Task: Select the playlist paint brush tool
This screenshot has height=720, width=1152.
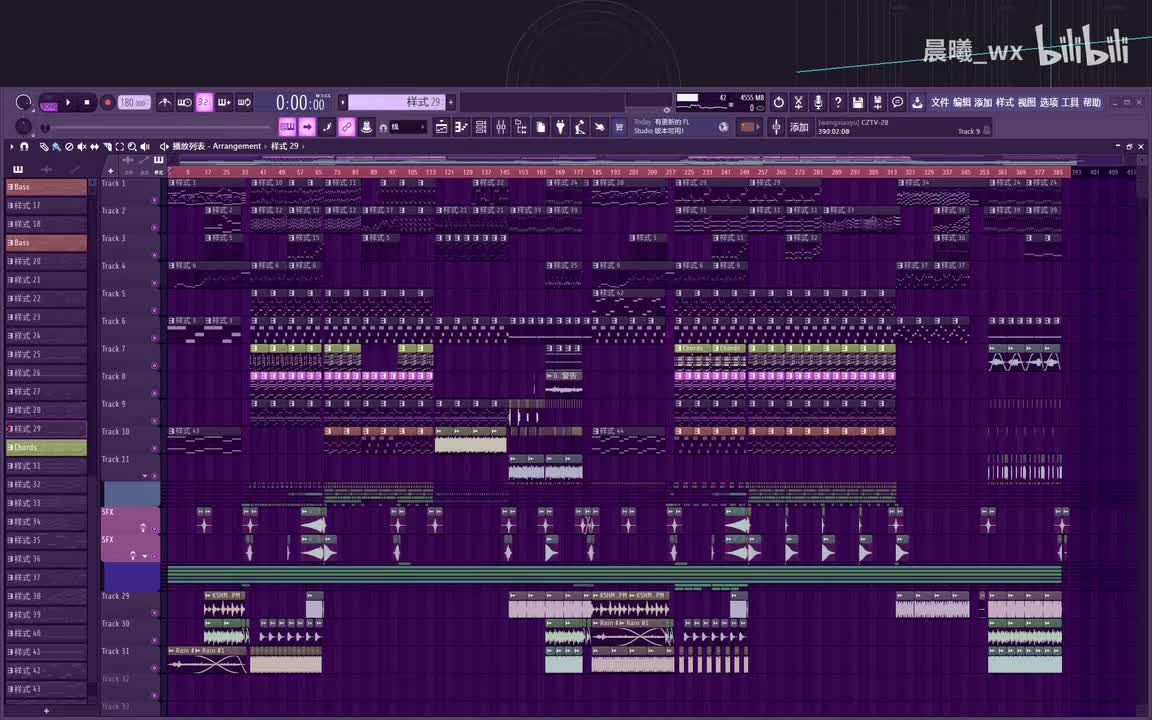Action: (x=57, y=146)
